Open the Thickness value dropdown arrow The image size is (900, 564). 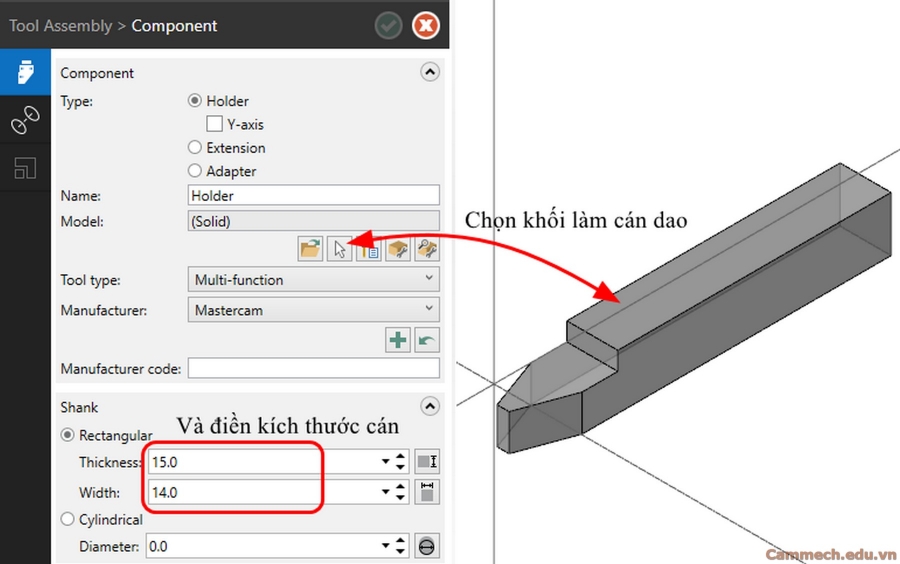tap(385, 461)
